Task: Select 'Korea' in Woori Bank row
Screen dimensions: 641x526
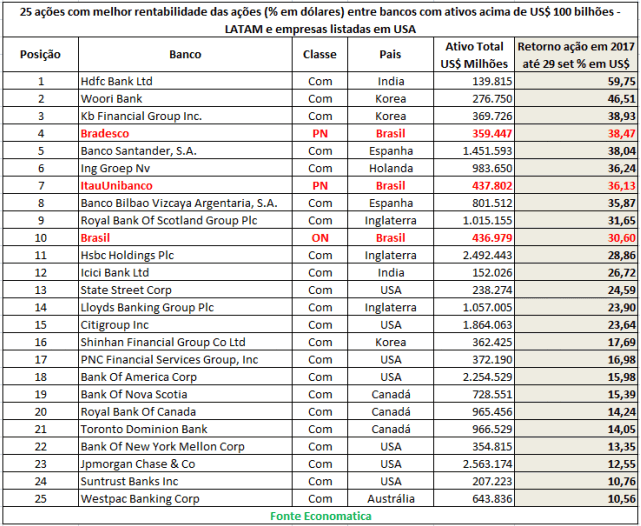Action: (390, 98)
